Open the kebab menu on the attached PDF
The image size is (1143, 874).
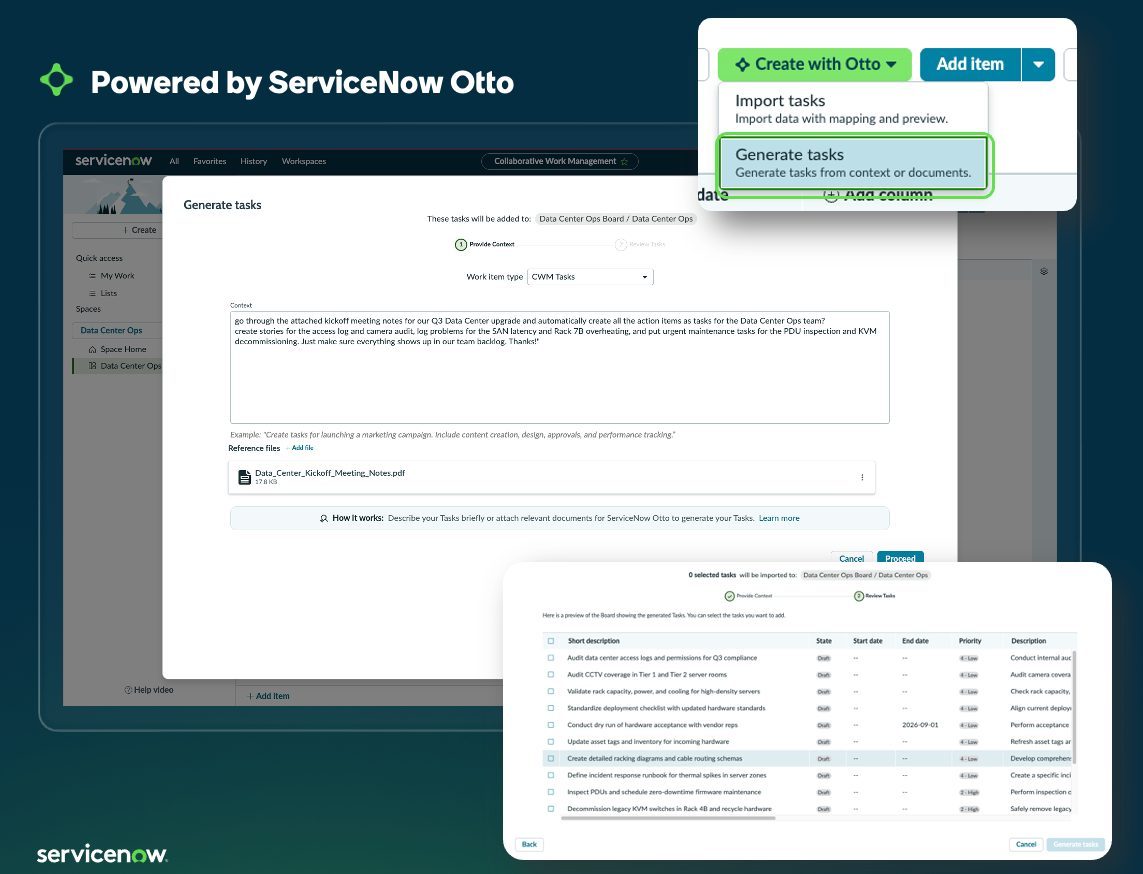tap(862, 477)
